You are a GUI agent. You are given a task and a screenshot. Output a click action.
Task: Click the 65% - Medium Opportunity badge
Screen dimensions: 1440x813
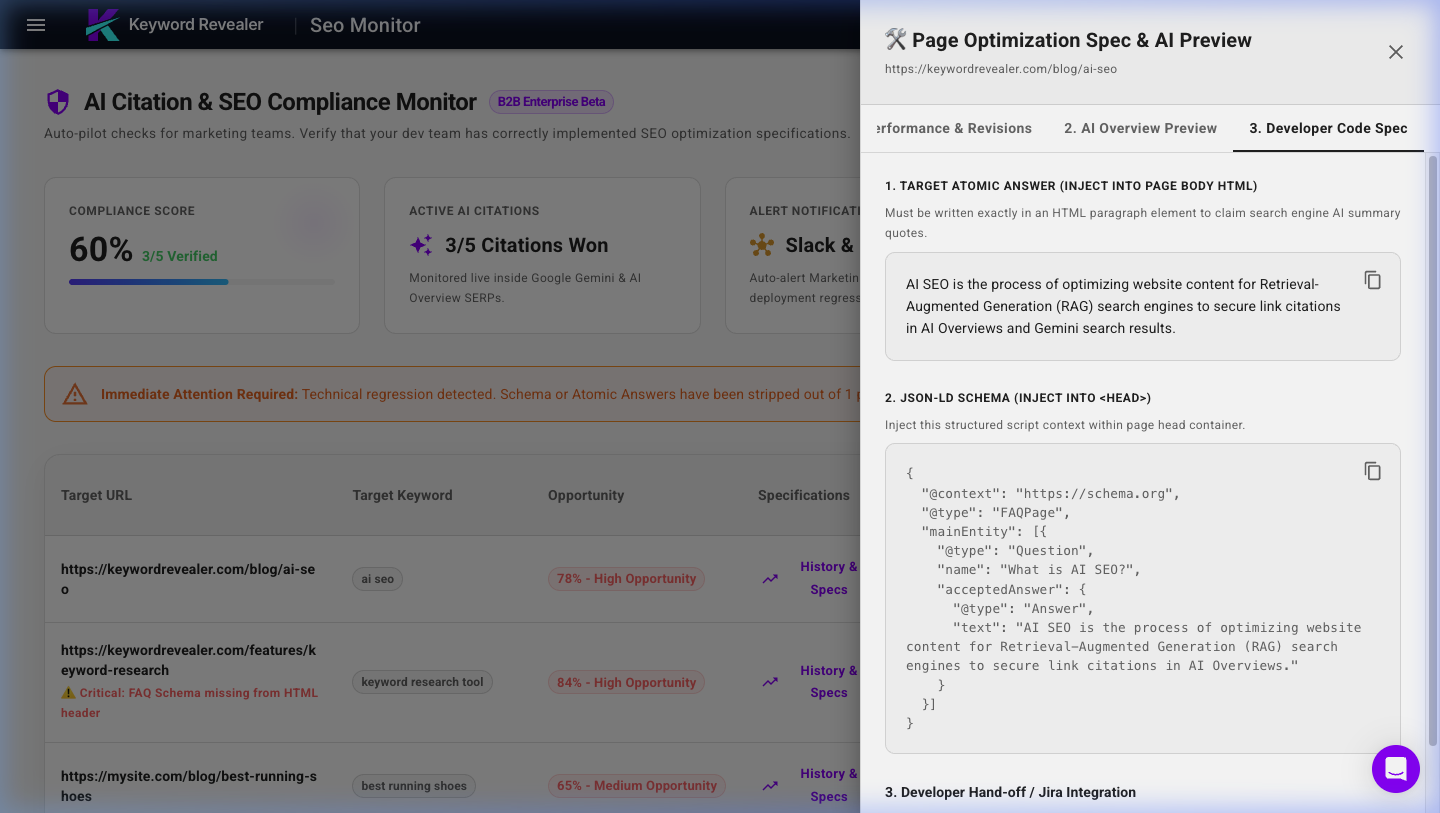637,786
